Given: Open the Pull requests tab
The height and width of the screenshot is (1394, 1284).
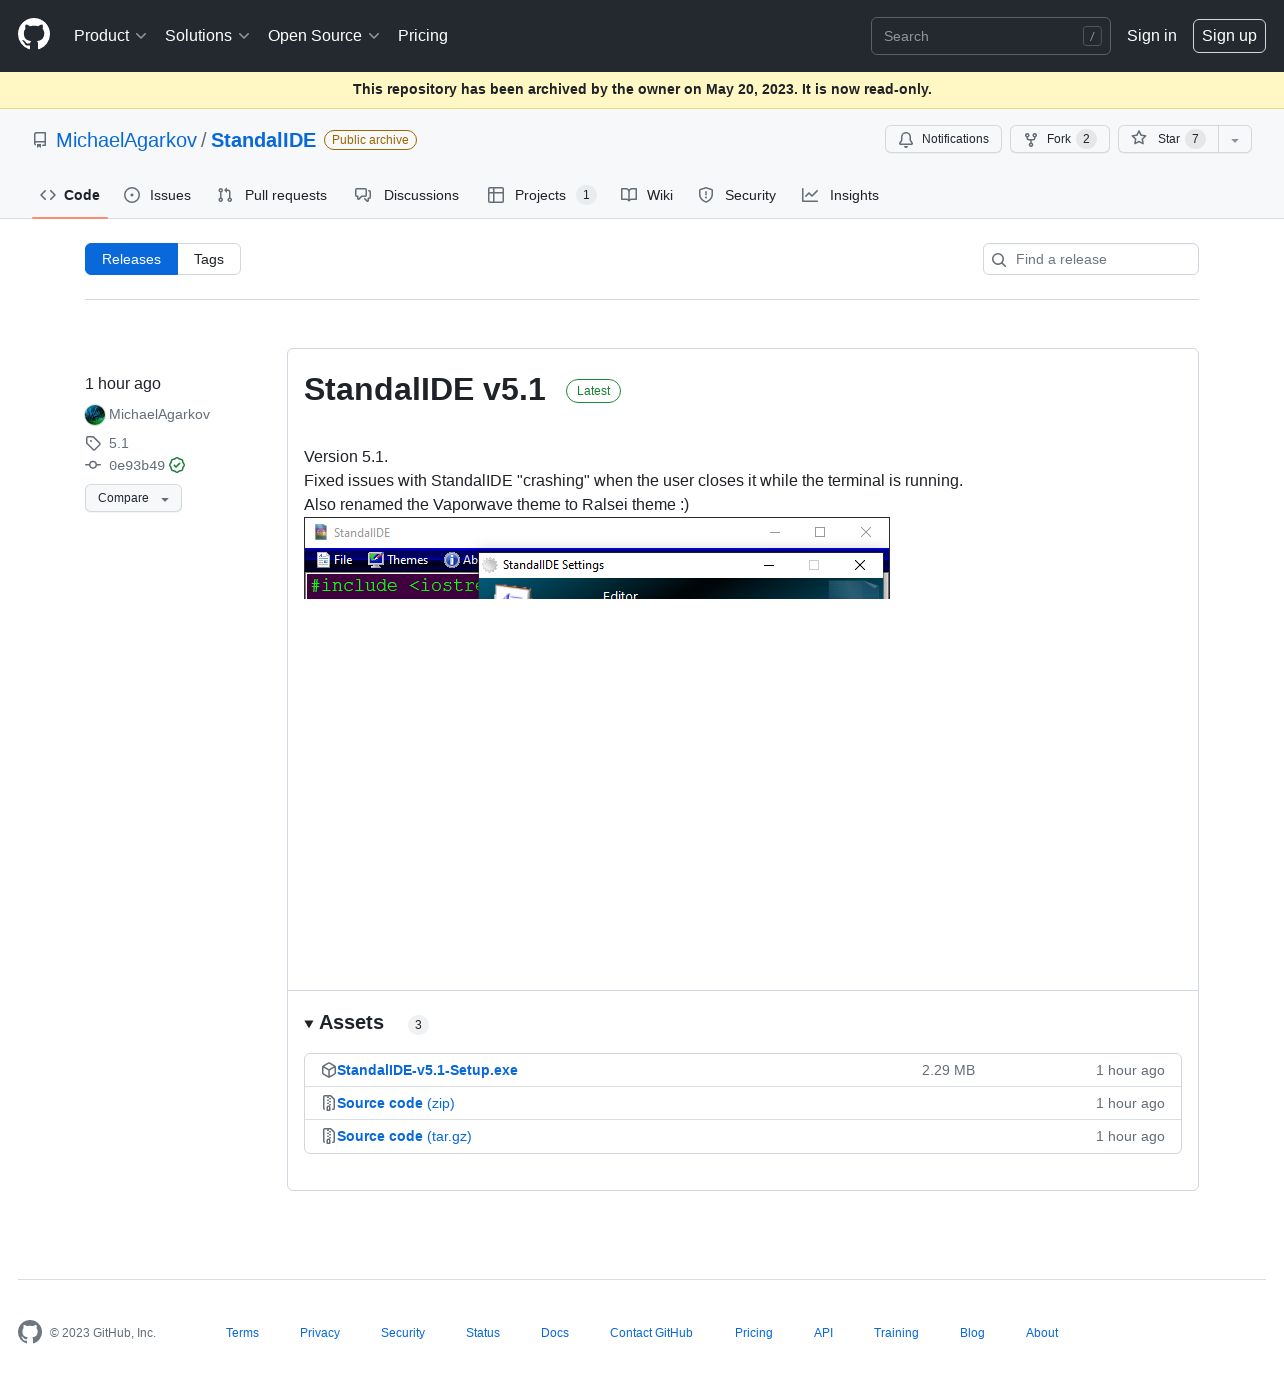Looking at the screenshot, I should 272,195.
